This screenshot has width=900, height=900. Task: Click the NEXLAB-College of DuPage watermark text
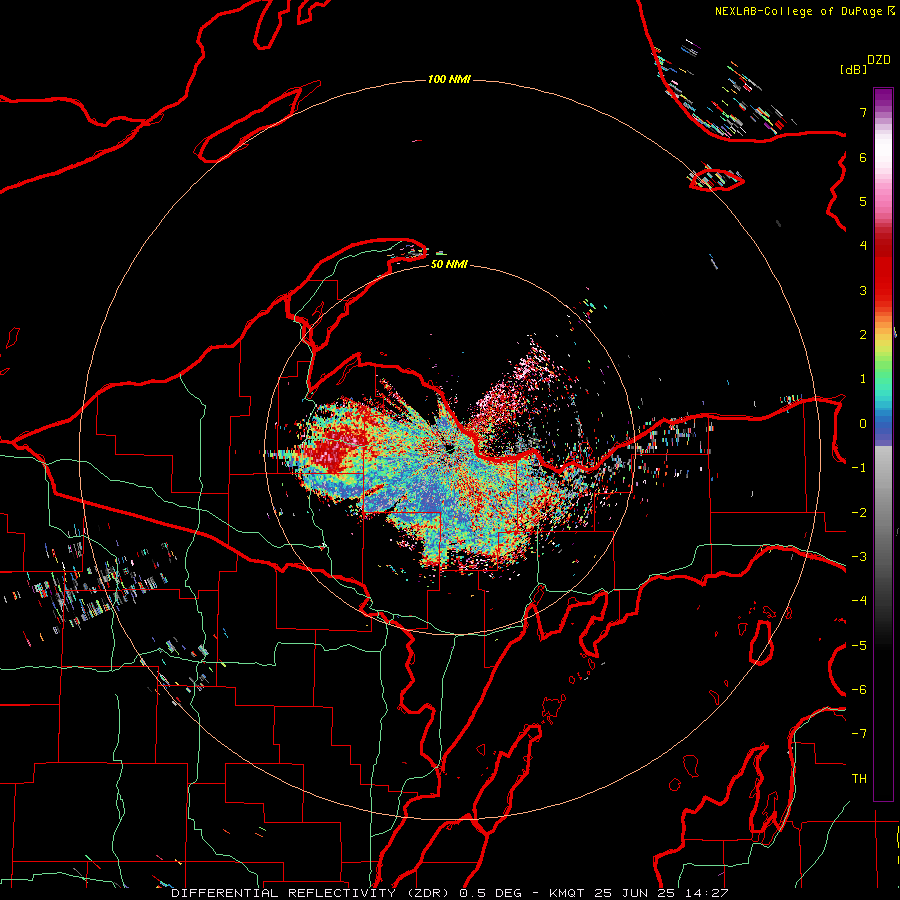coord(800,11)
